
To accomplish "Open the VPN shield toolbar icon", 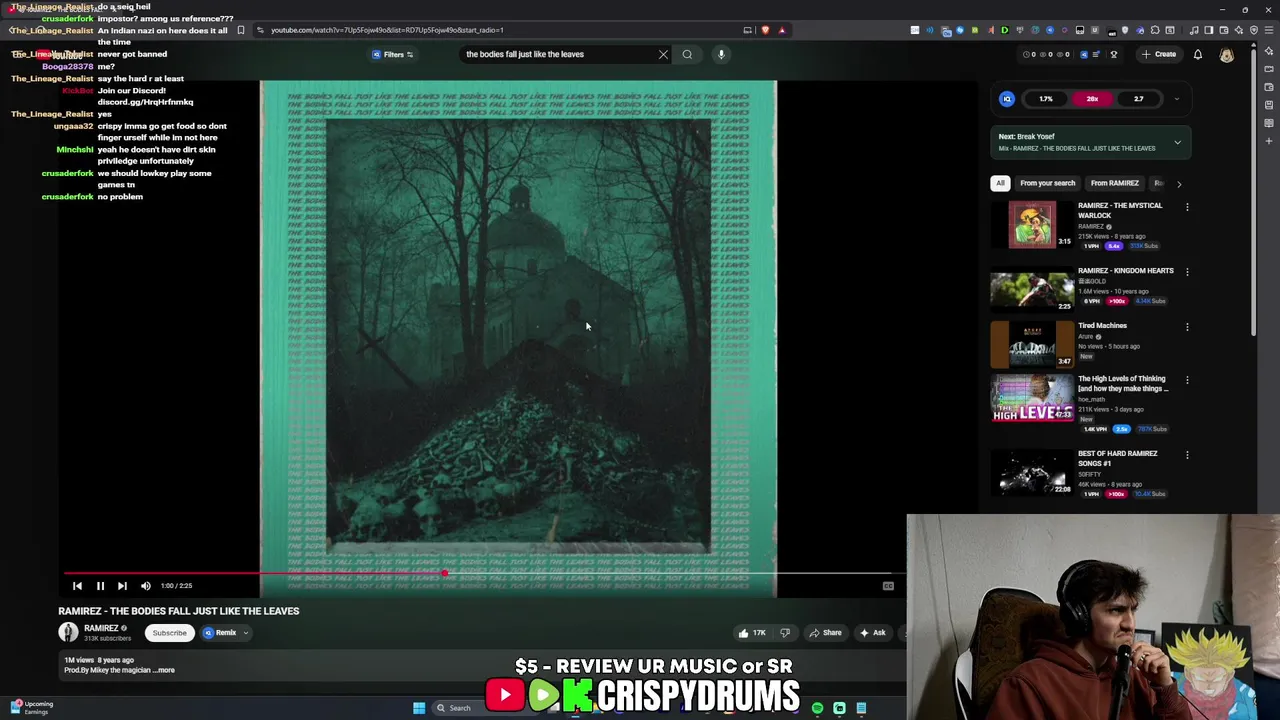I will tap(1254, 30).
